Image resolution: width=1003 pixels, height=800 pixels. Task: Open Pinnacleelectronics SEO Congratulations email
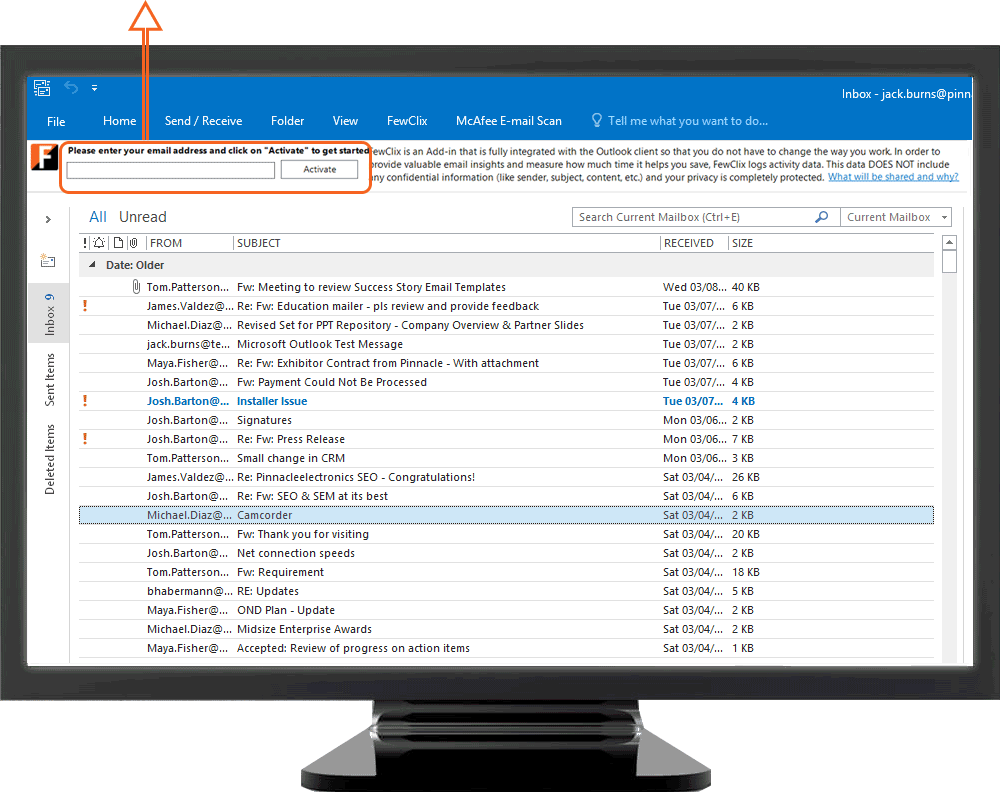(x=506, y=477)
